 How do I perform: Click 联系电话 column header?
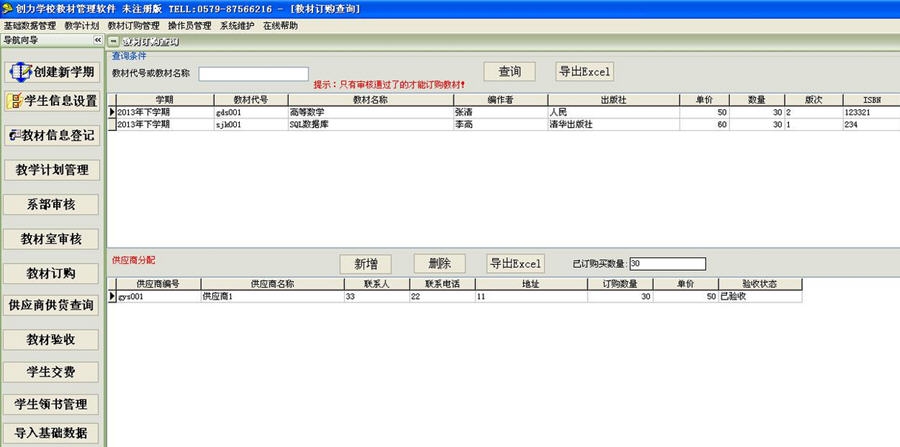(x=443, y=284)
